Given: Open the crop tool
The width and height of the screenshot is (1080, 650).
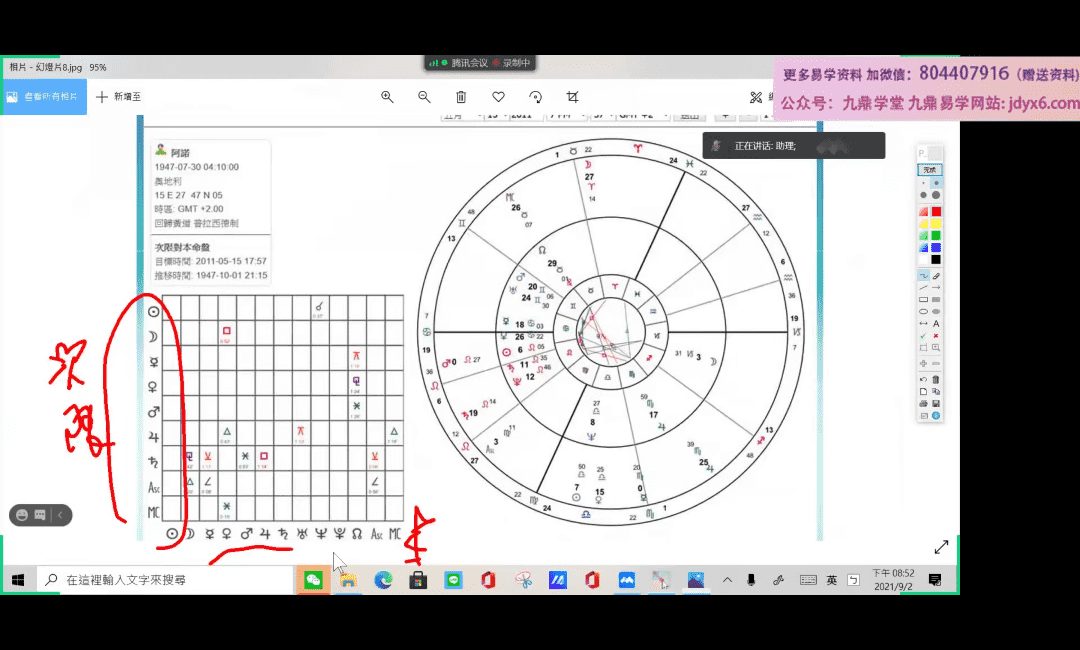Looking at the screenshot, I should tap(572, 97).
